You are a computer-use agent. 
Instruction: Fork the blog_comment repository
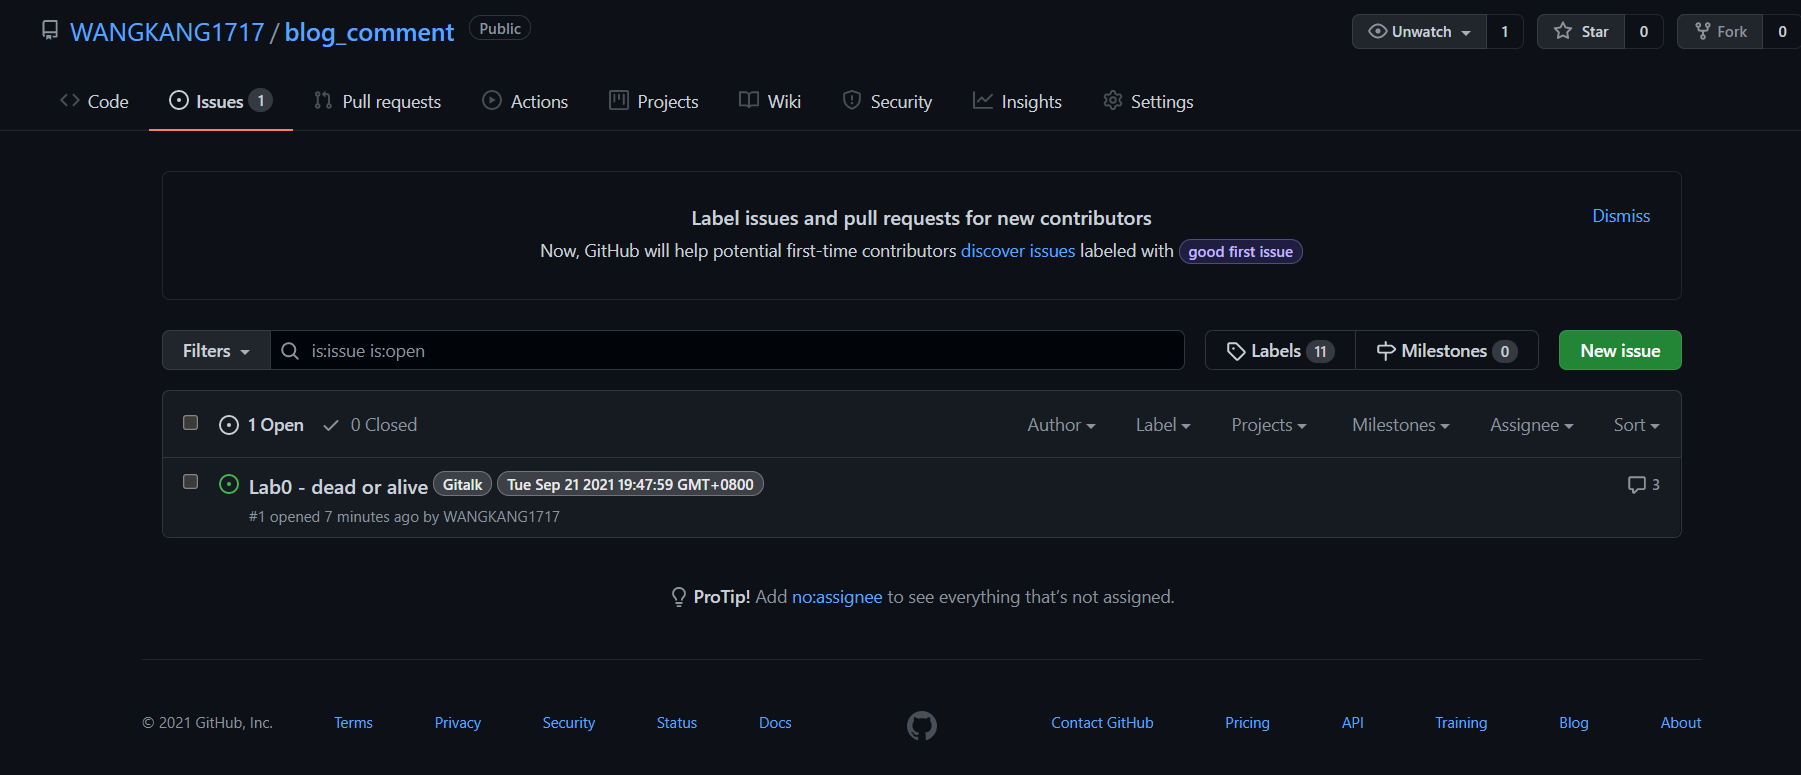click(1721, 32)
